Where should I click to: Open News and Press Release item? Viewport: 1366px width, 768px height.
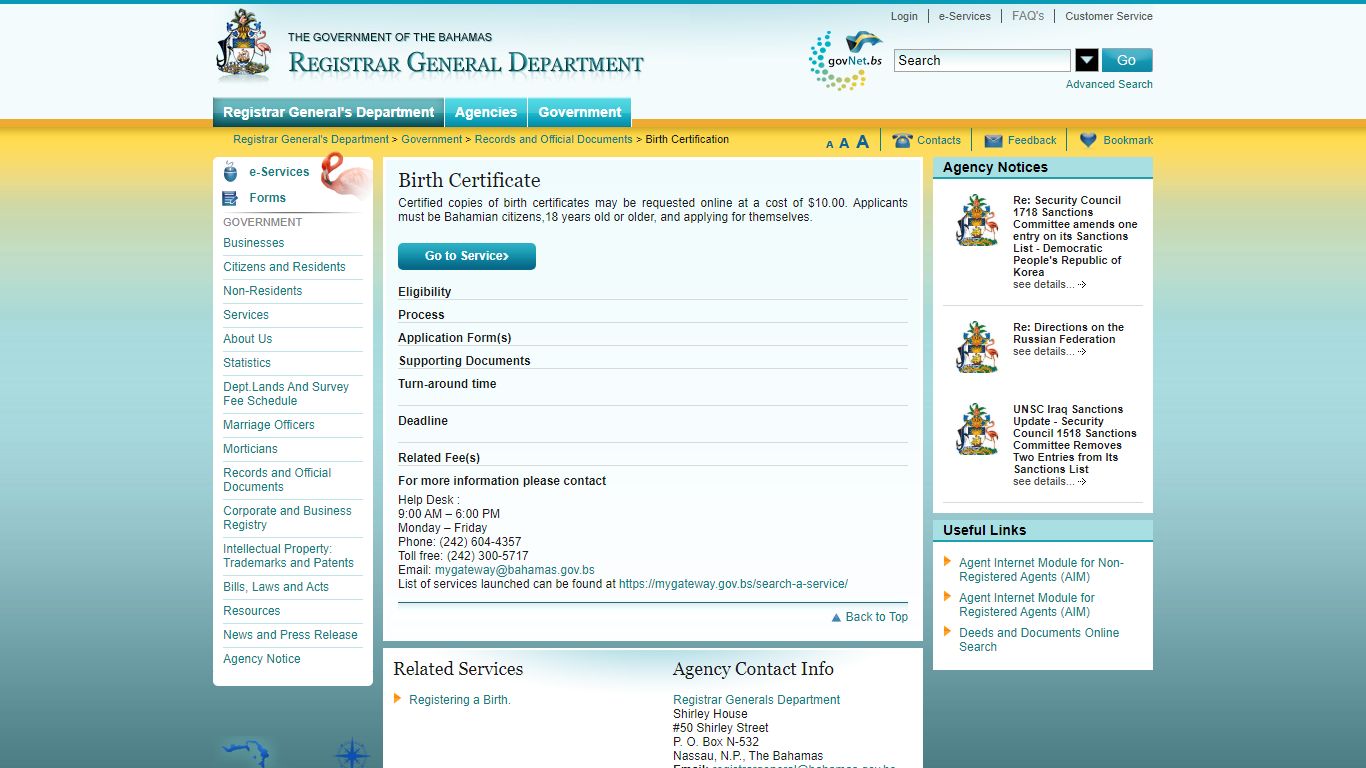(x=290, y=635)
